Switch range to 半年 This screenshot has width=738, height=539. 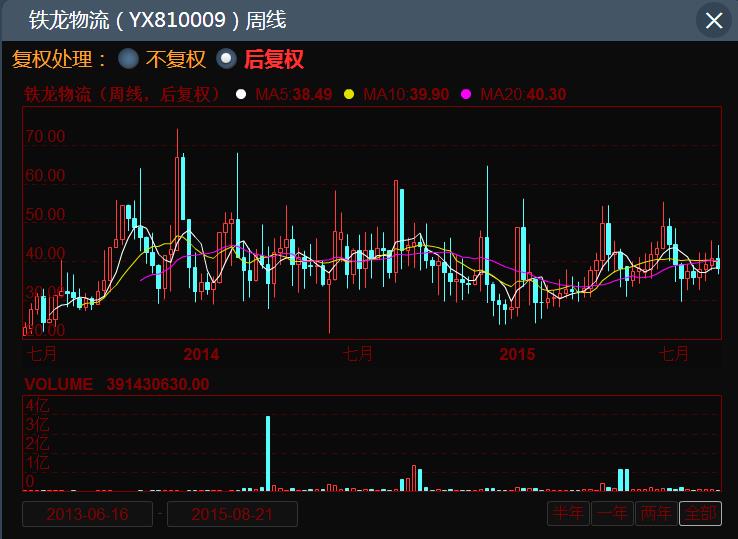567,513
